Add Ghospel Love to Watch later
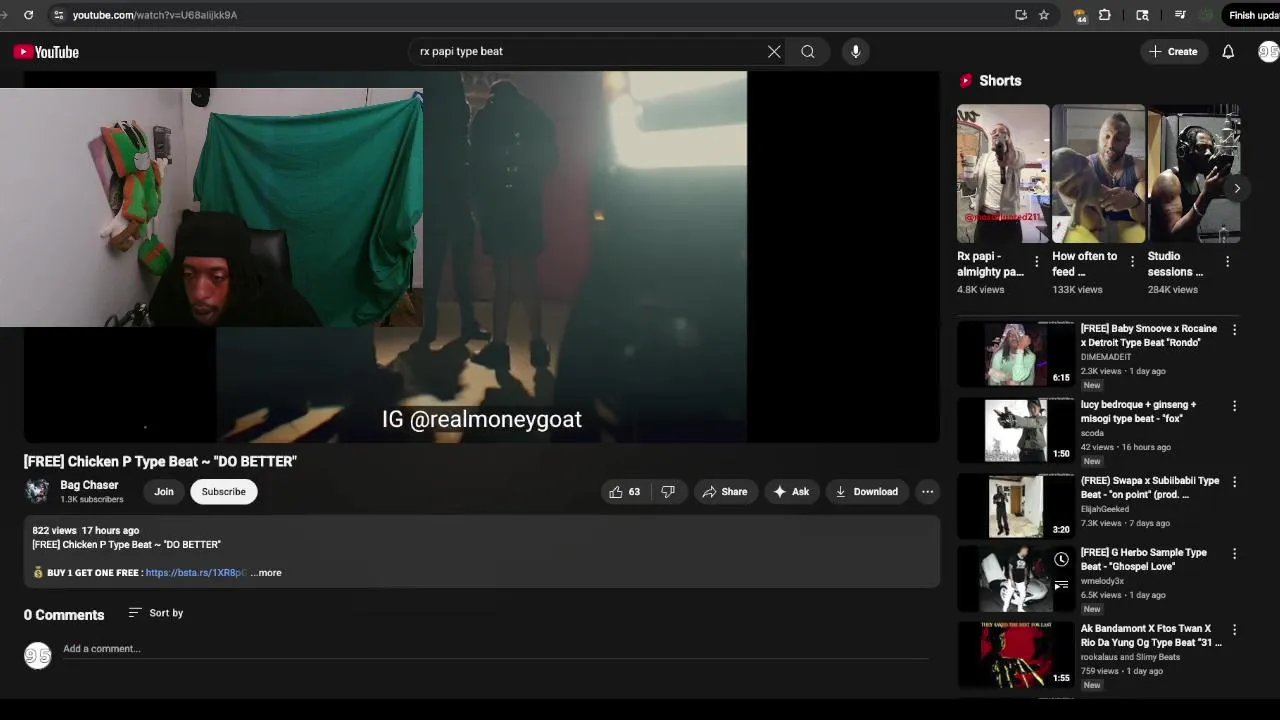 (x=1061, y=560)
